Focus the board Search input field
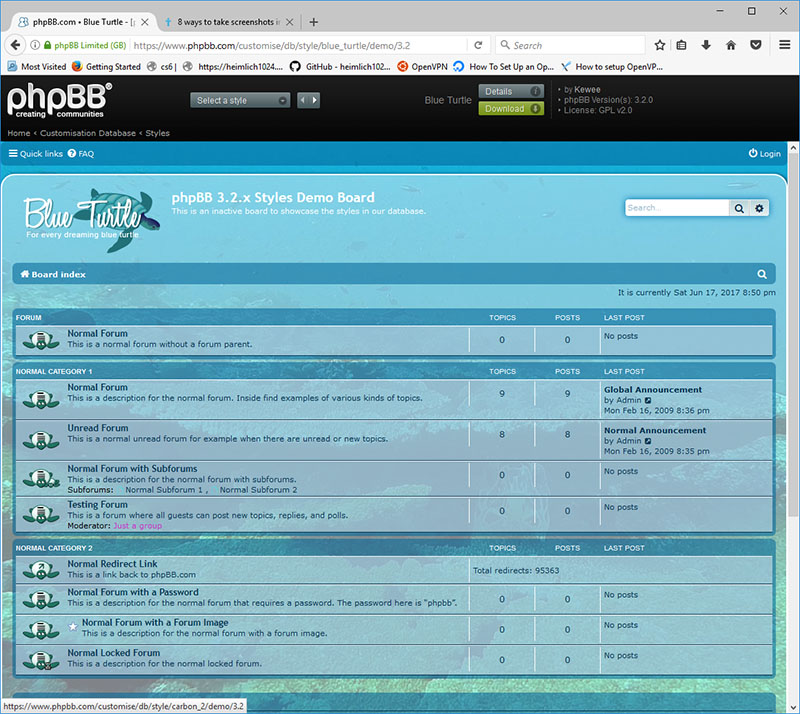Screen dimensions: 800x714 677,208
